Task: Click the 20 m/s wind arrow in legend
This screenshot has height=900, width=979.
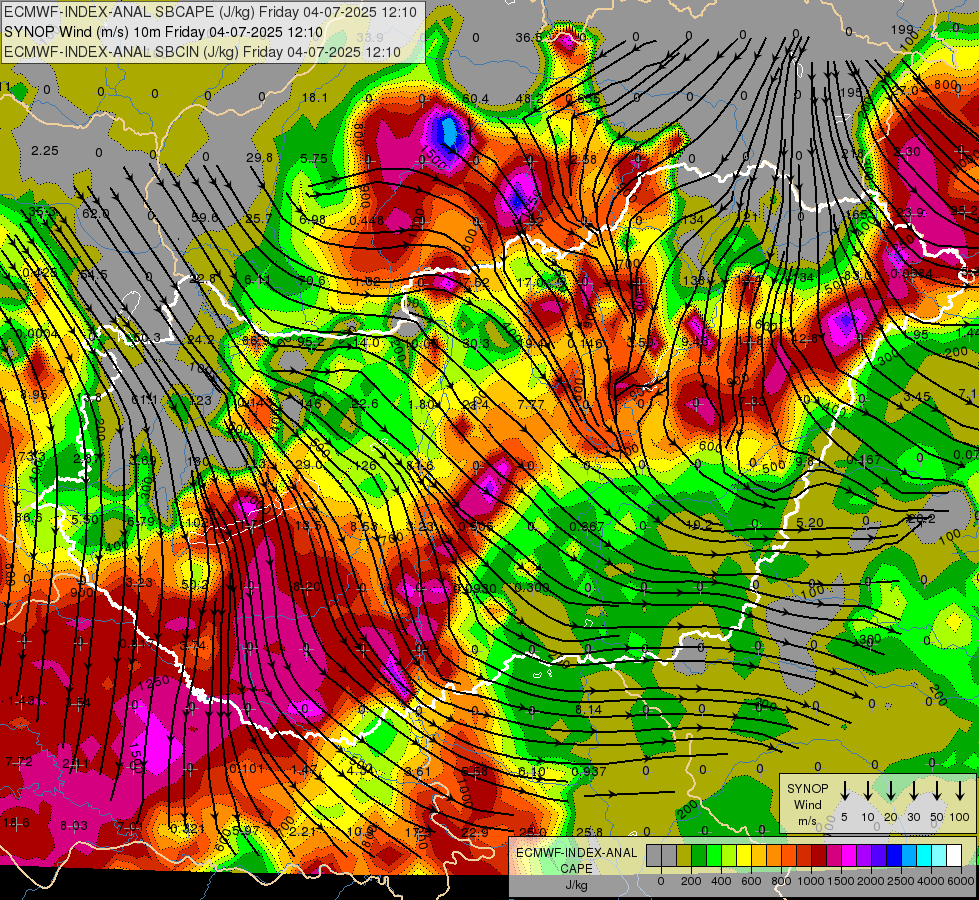Action: [x=890, y=790]
